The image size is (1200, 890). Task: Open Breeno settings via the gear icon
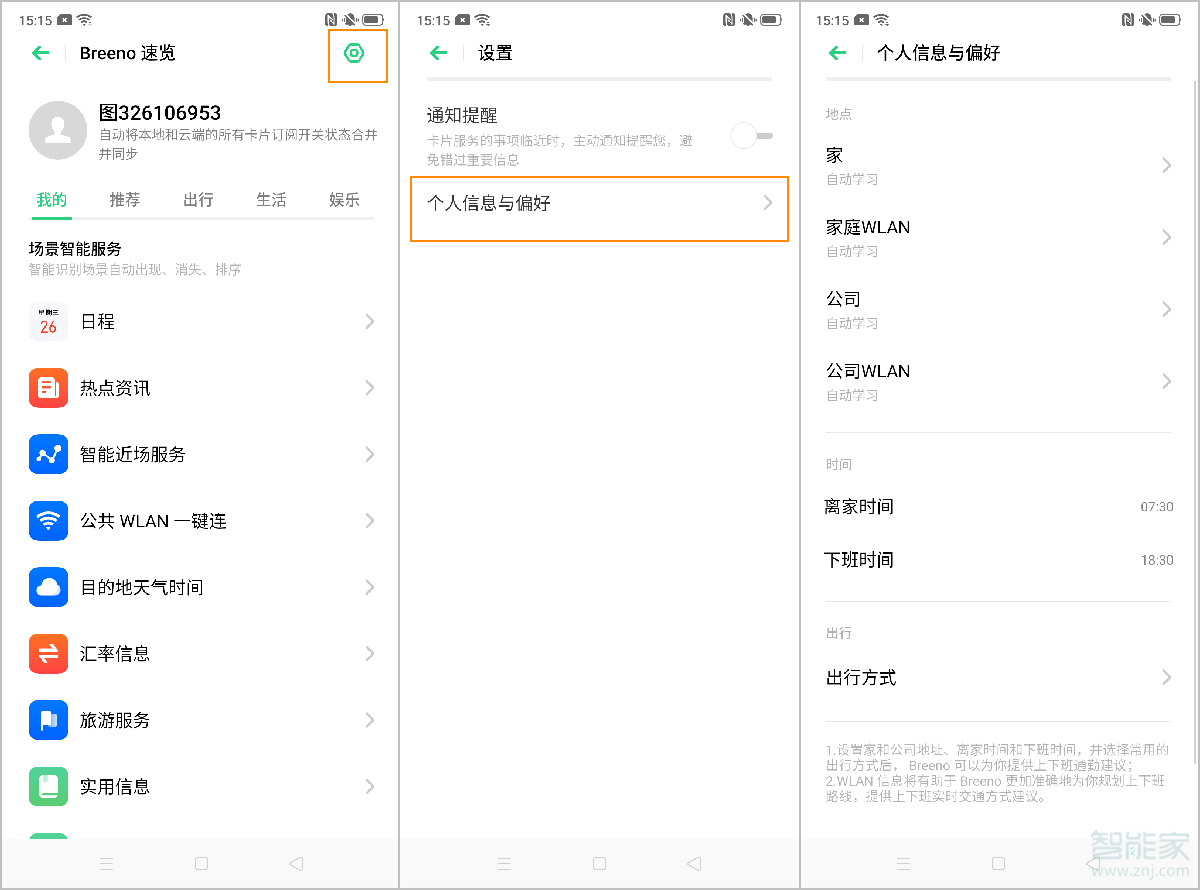tap(357, 55)
